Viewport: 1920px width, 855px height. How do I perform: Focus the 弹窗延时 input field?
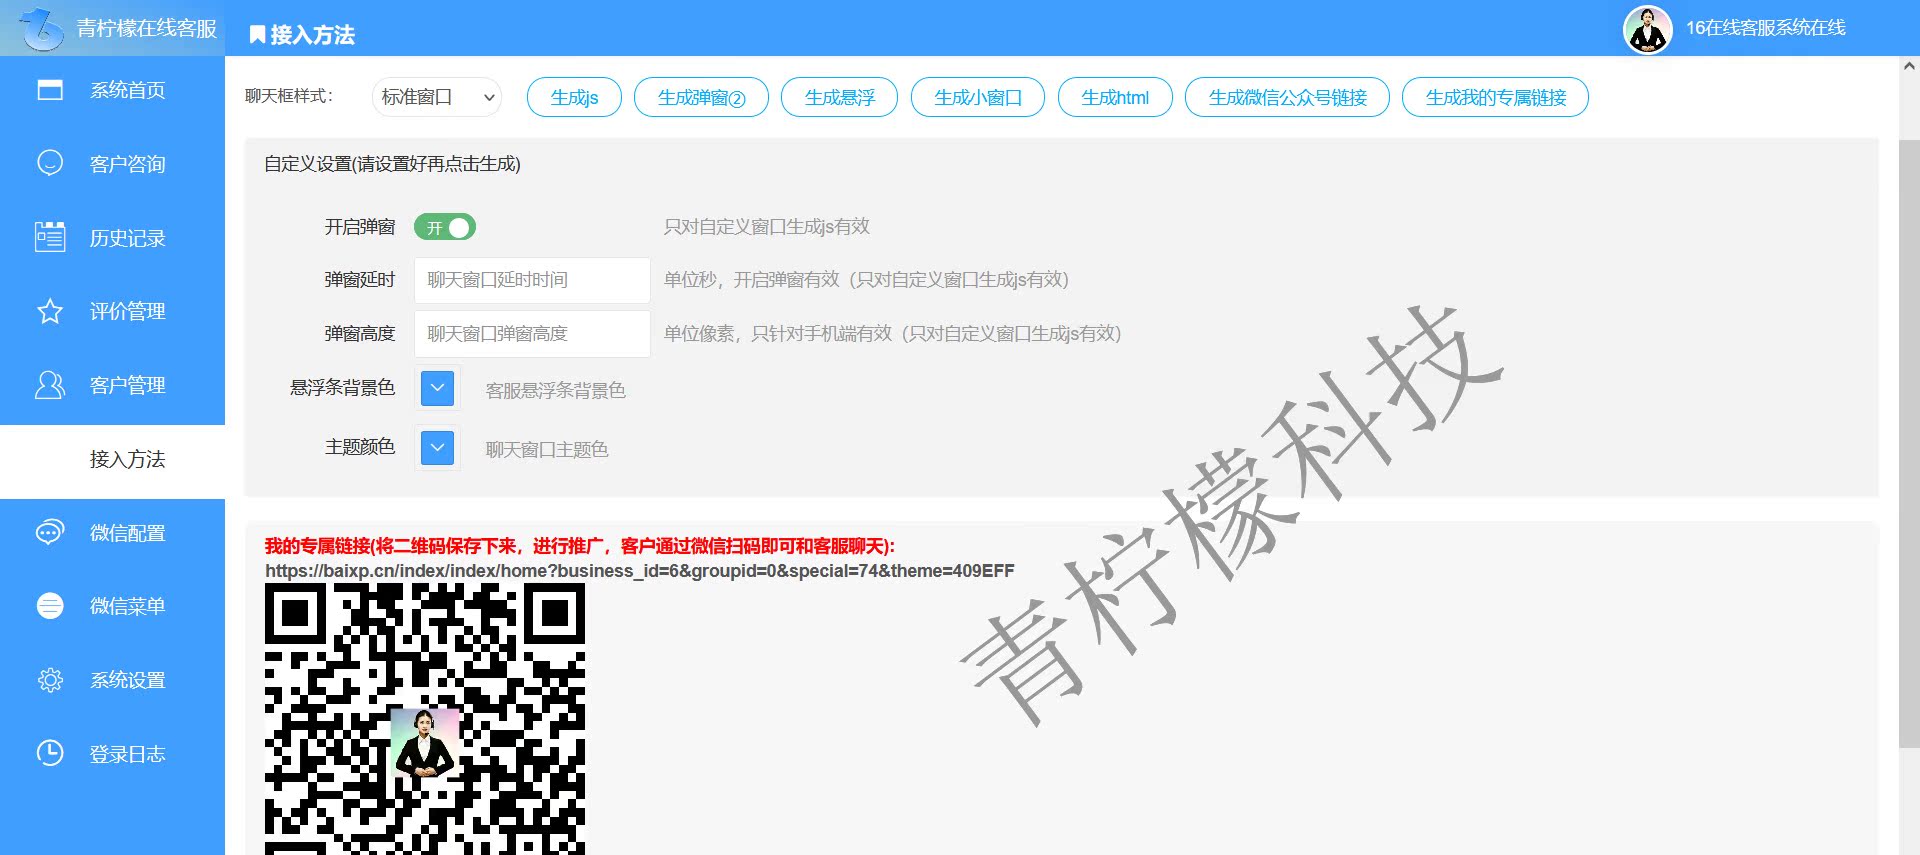(532, 280)
